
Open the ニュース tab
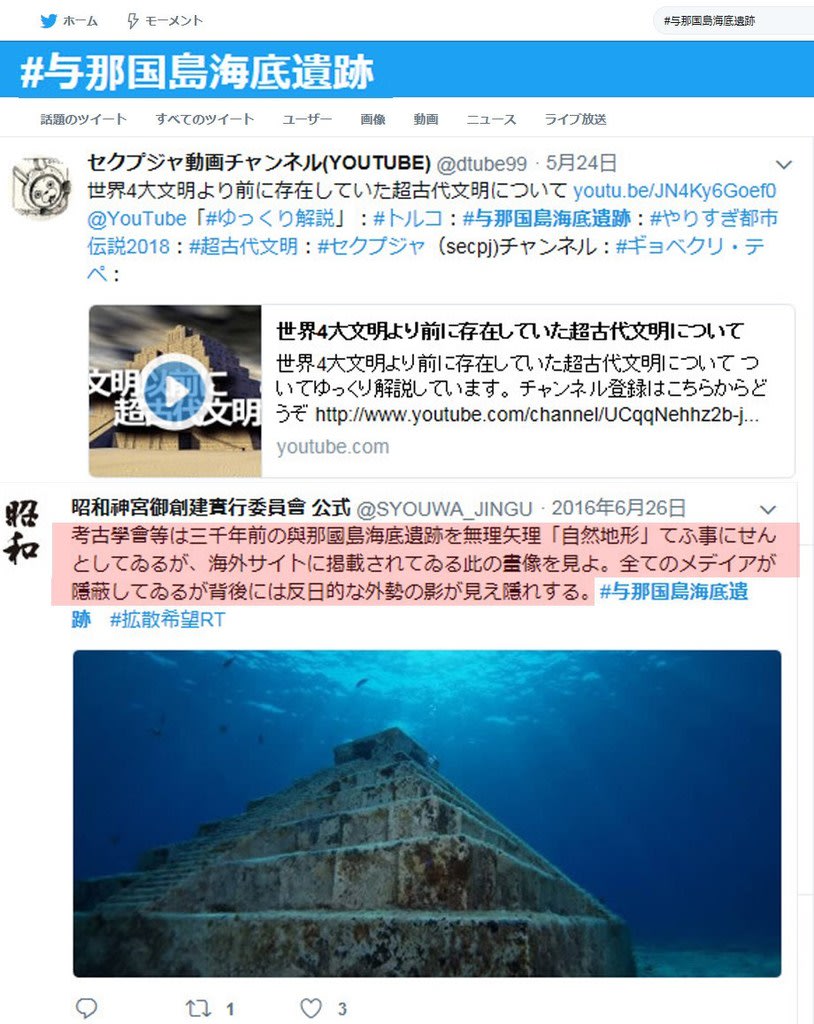491,119
